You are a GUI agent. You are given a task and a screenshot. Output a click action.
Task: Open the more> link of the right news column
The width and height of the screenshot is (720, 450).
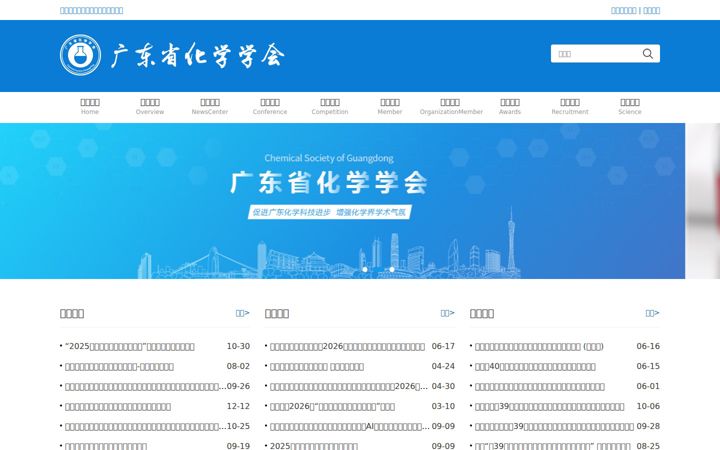coord(652,313)
